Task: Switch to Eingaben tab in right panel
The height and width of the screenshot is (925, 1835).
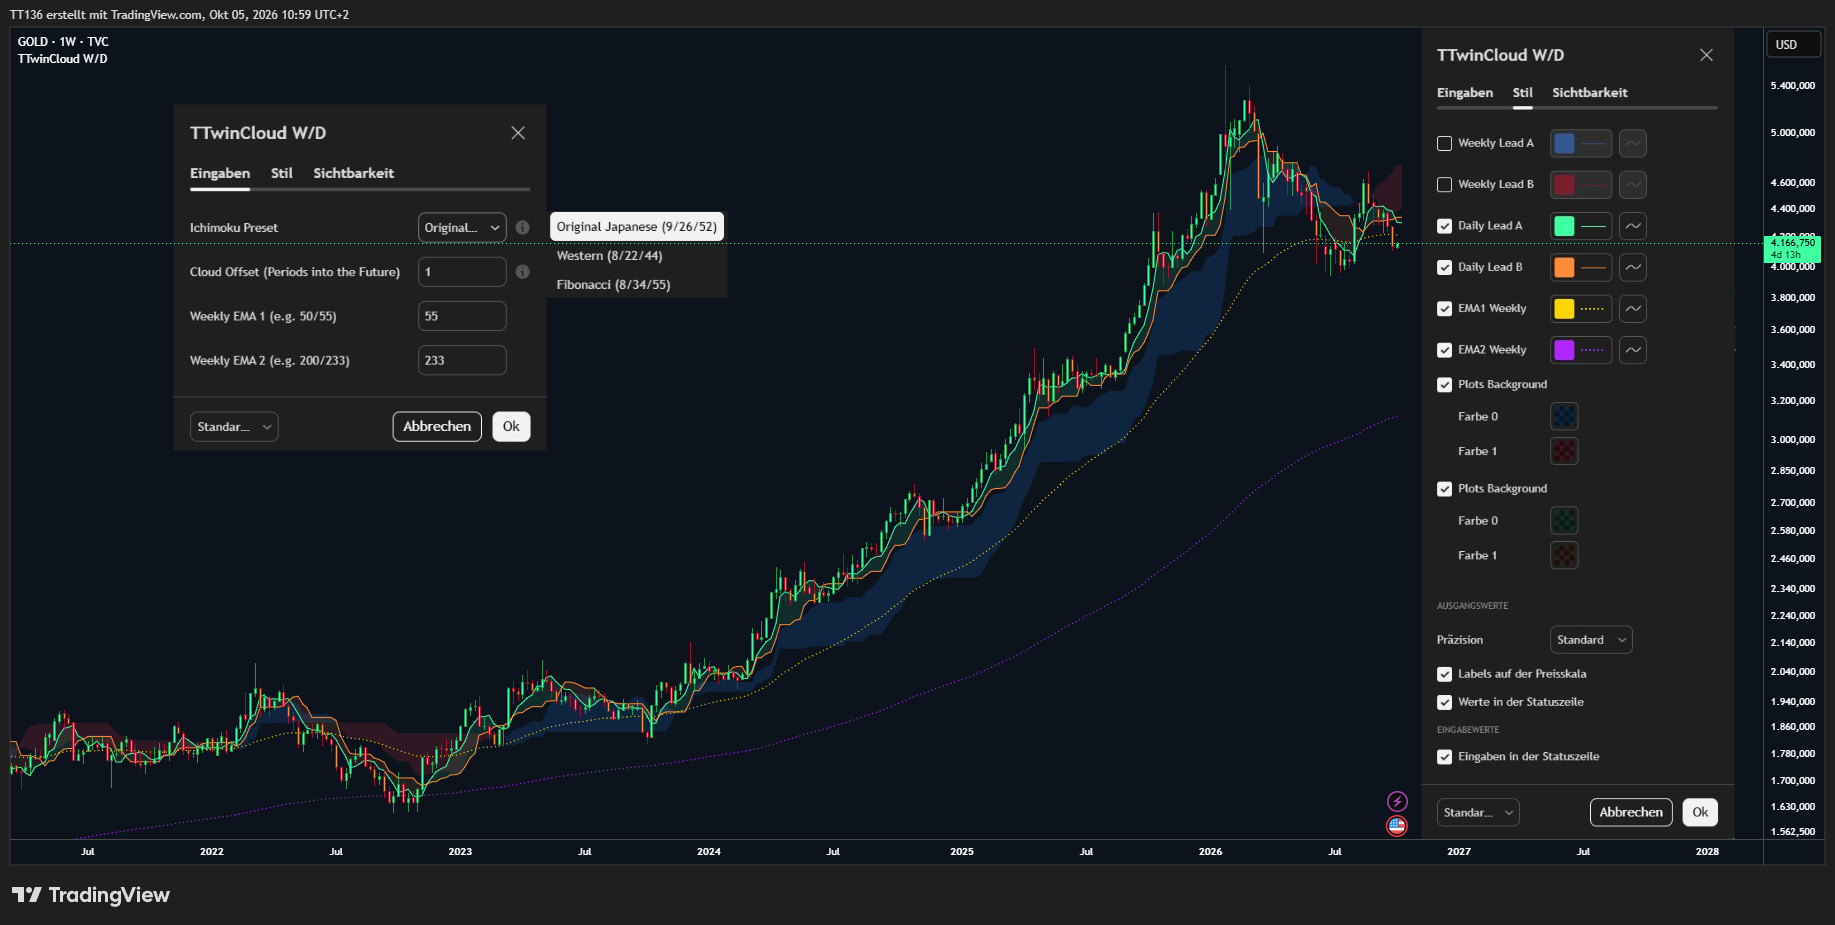Action: tap(1465, 93)
